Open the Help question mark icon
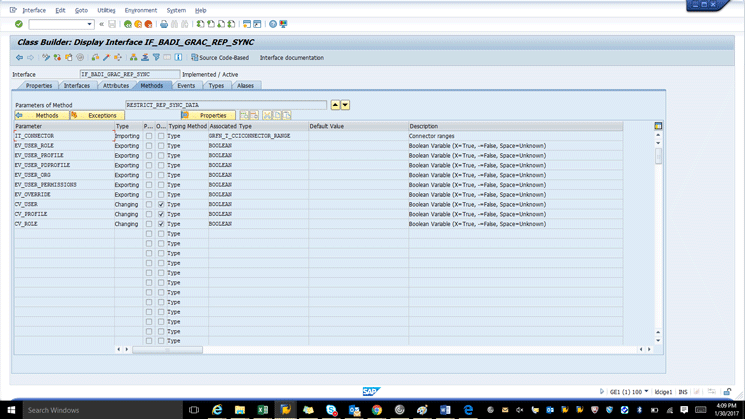745x419 pixels. pyautogui.click(x=273, y=24)
